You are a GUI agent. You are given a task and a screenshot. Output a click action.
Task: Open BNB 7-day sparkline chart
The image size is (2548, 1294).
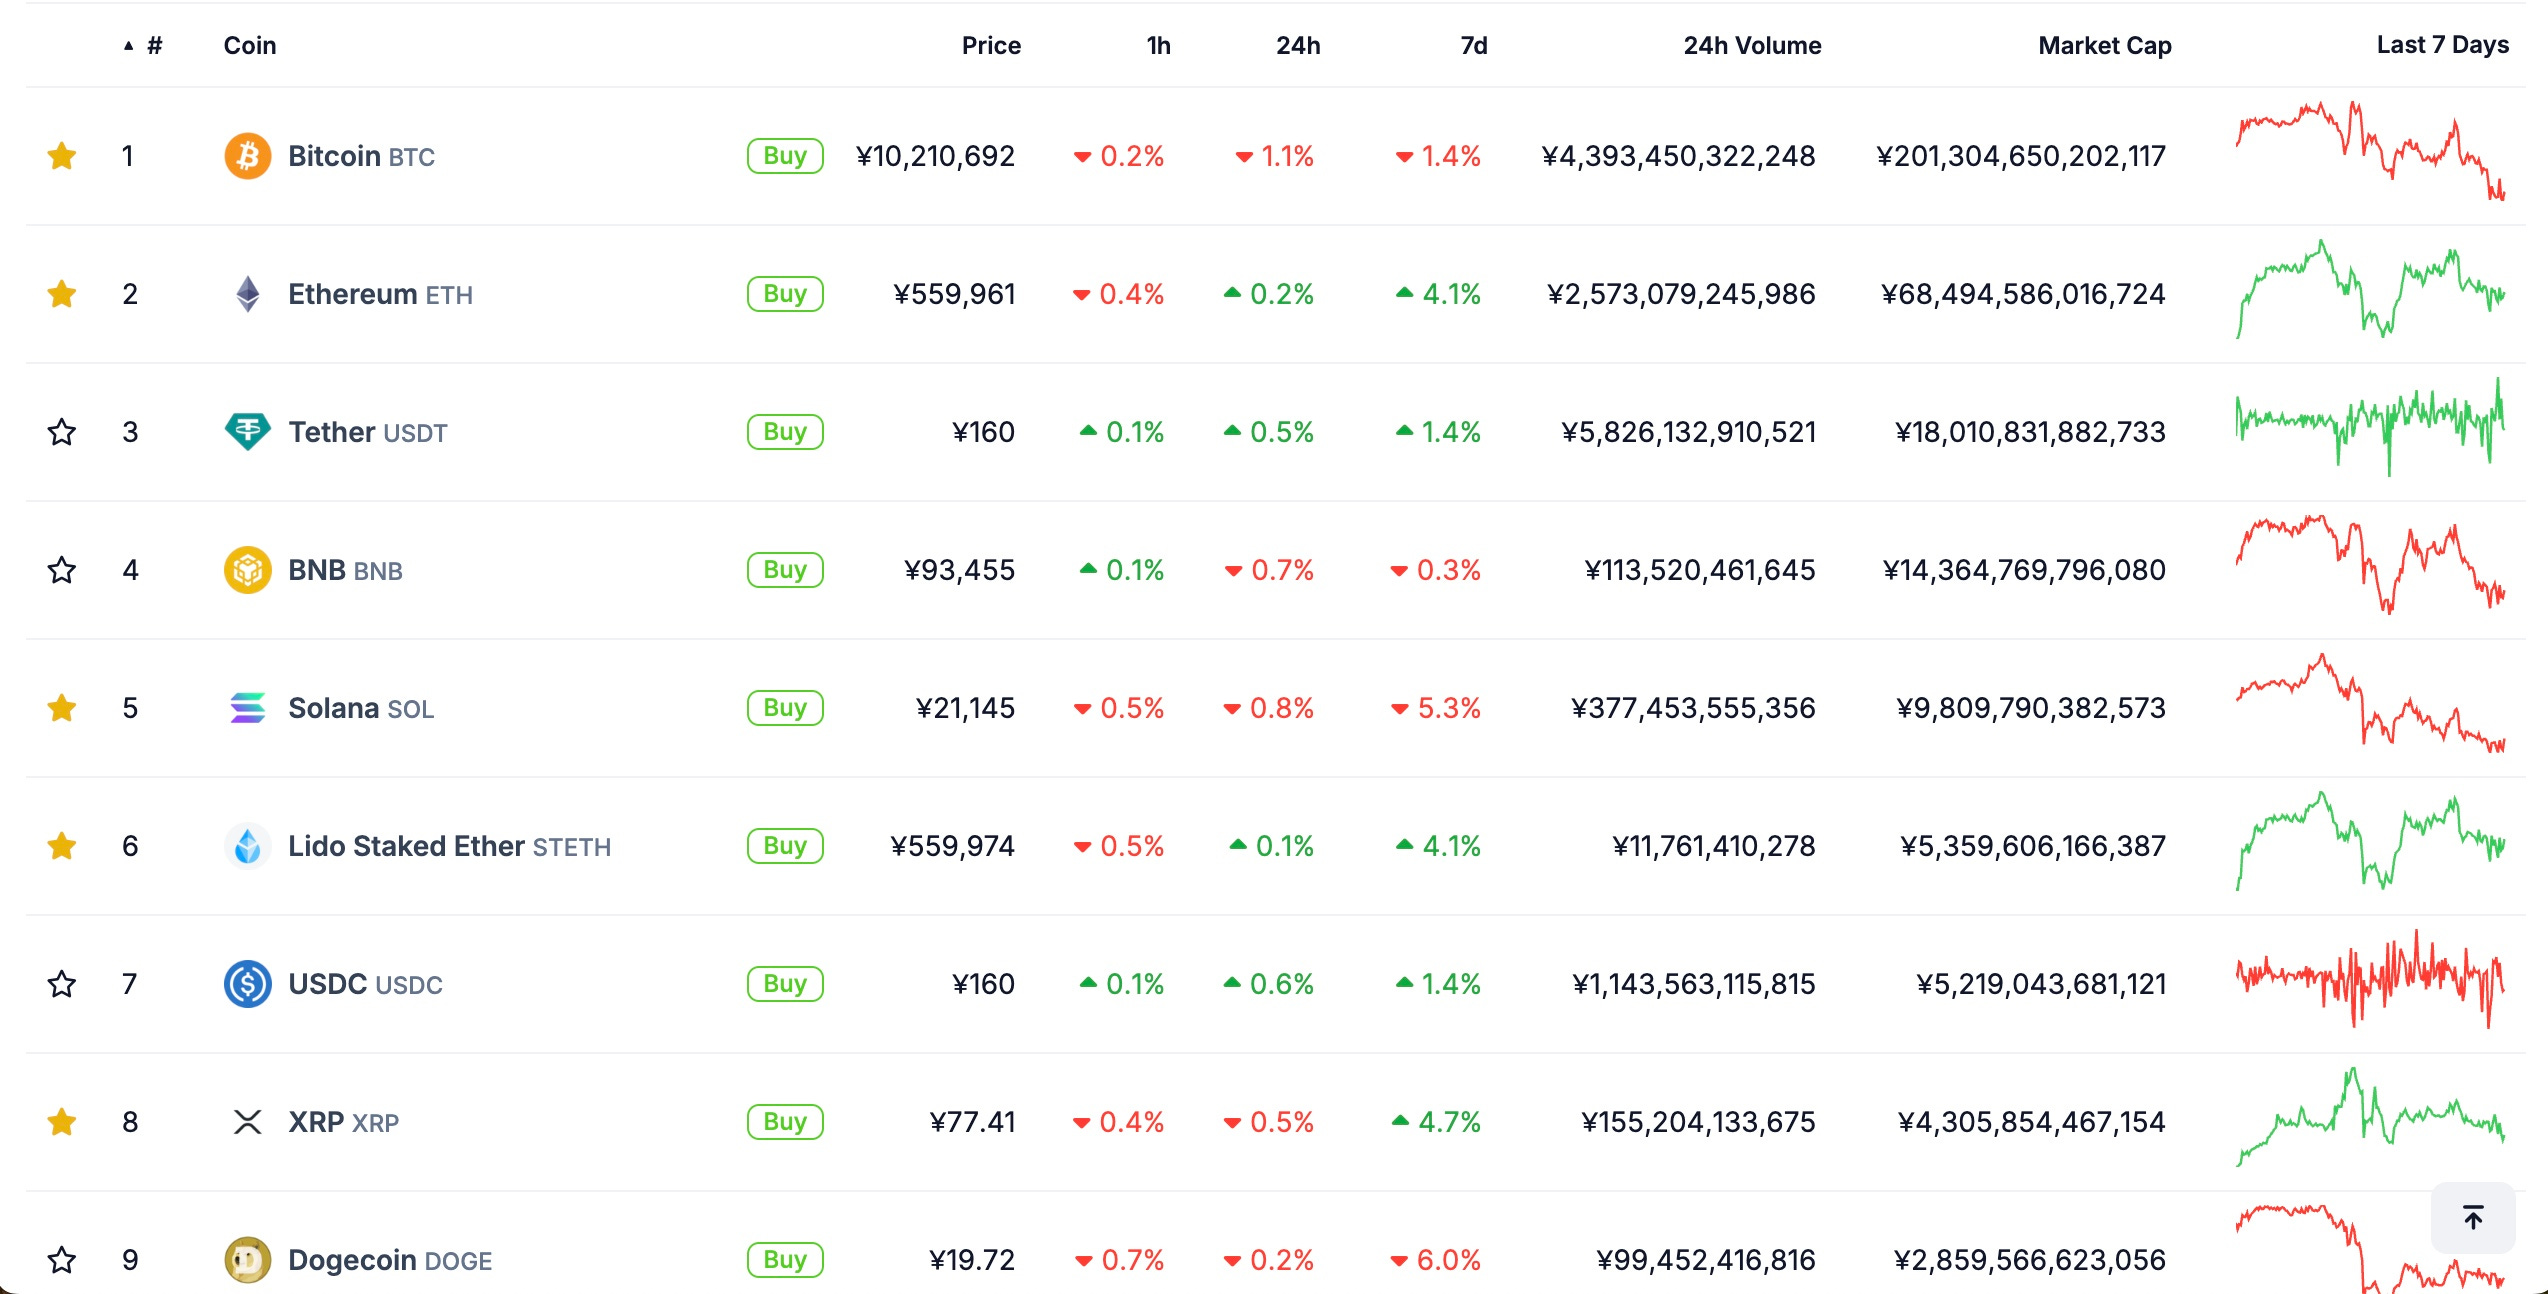2371,565
